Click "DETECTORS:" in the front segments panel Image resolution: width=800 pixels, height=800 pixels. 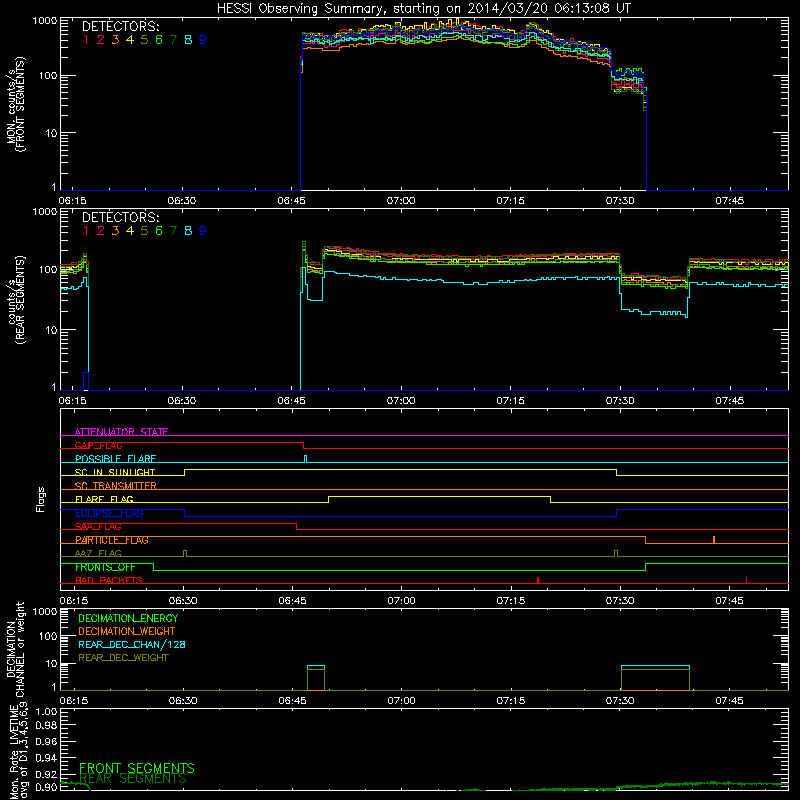coord(120,26)
